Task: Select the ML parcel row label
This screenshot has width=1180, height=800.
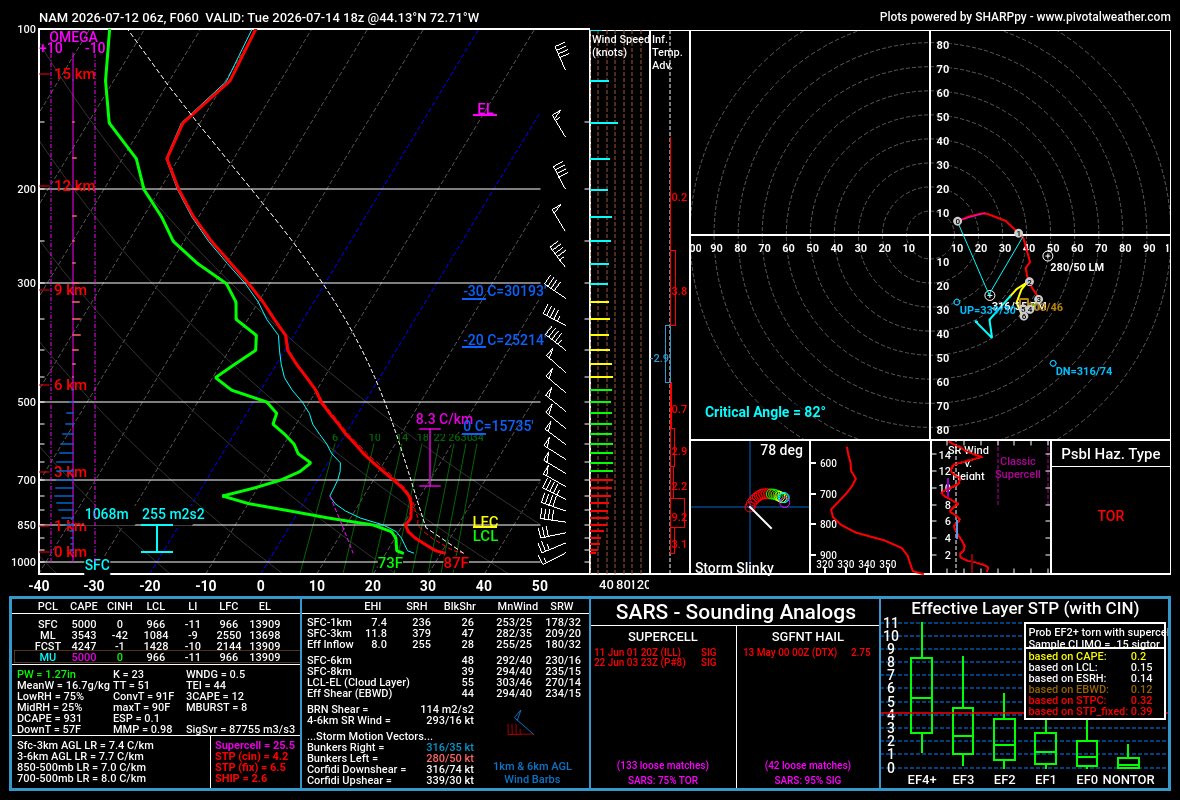Action: click(x=47, y=635)
